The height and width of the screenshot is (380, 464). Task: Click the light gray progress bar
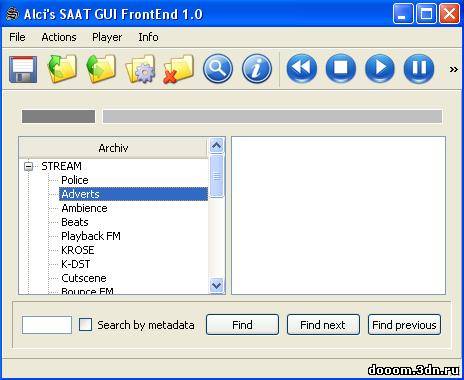click(x=272, y=117)
